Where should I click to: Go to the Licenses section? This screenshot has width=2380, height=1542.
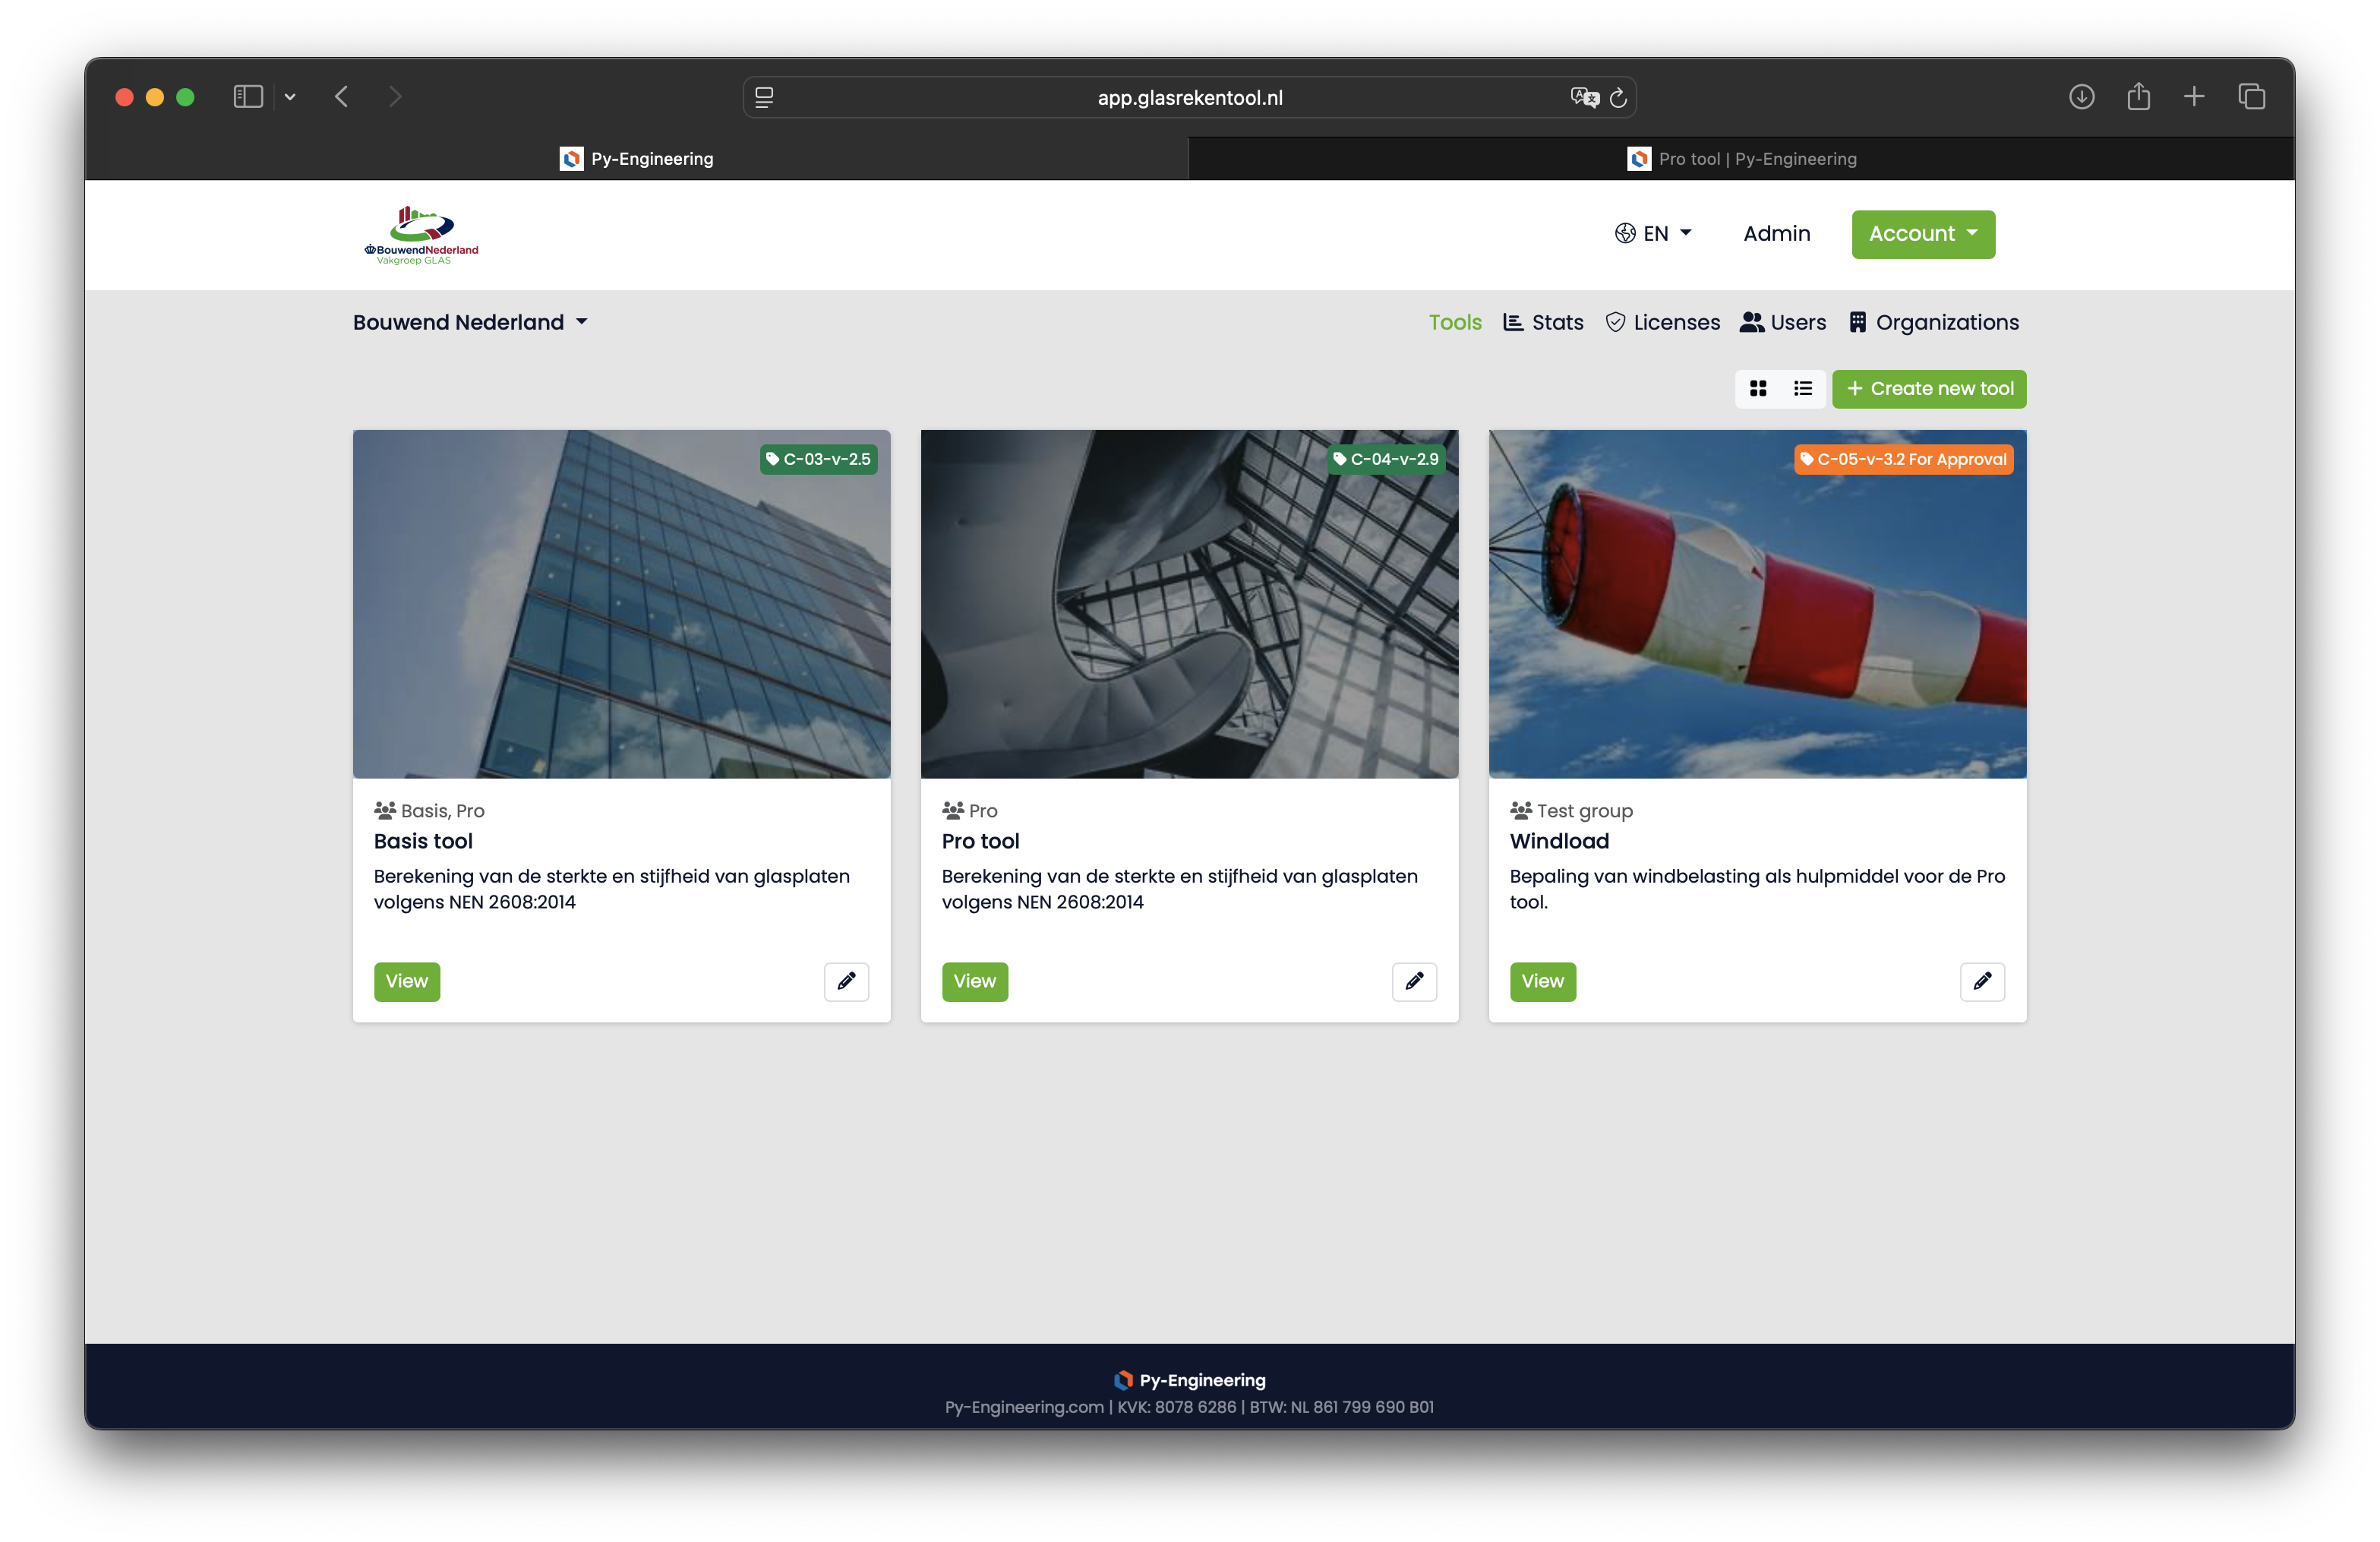coord(1662,323)
